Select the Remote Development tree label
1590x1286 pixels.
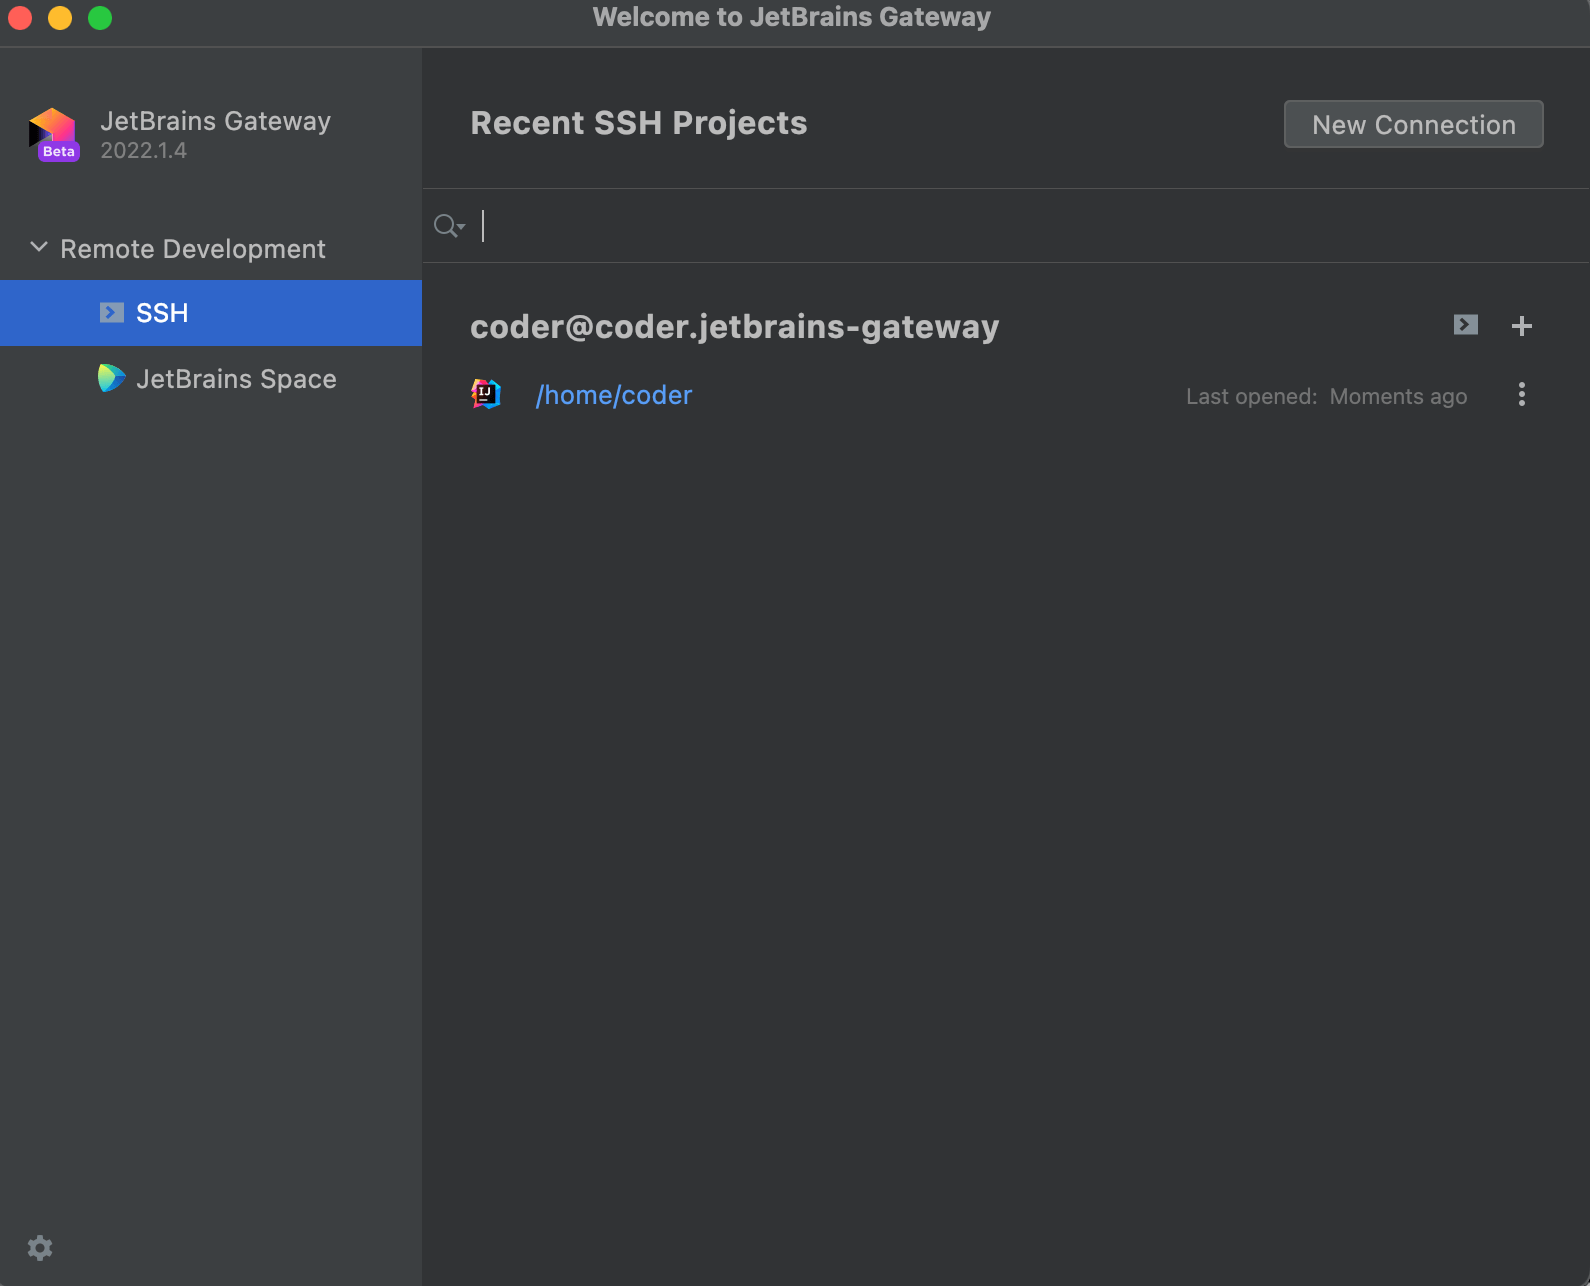coord(193,249)
